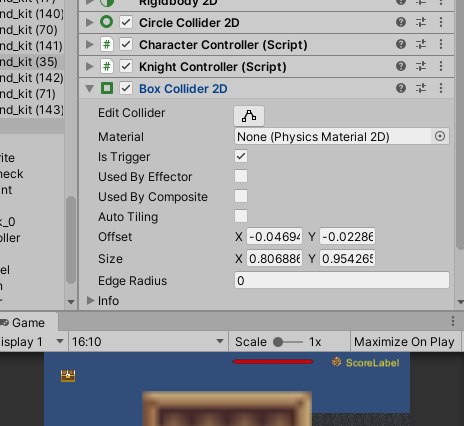Open help for Box Collider 2D
The image size is (464, 426).
(401, 88)
